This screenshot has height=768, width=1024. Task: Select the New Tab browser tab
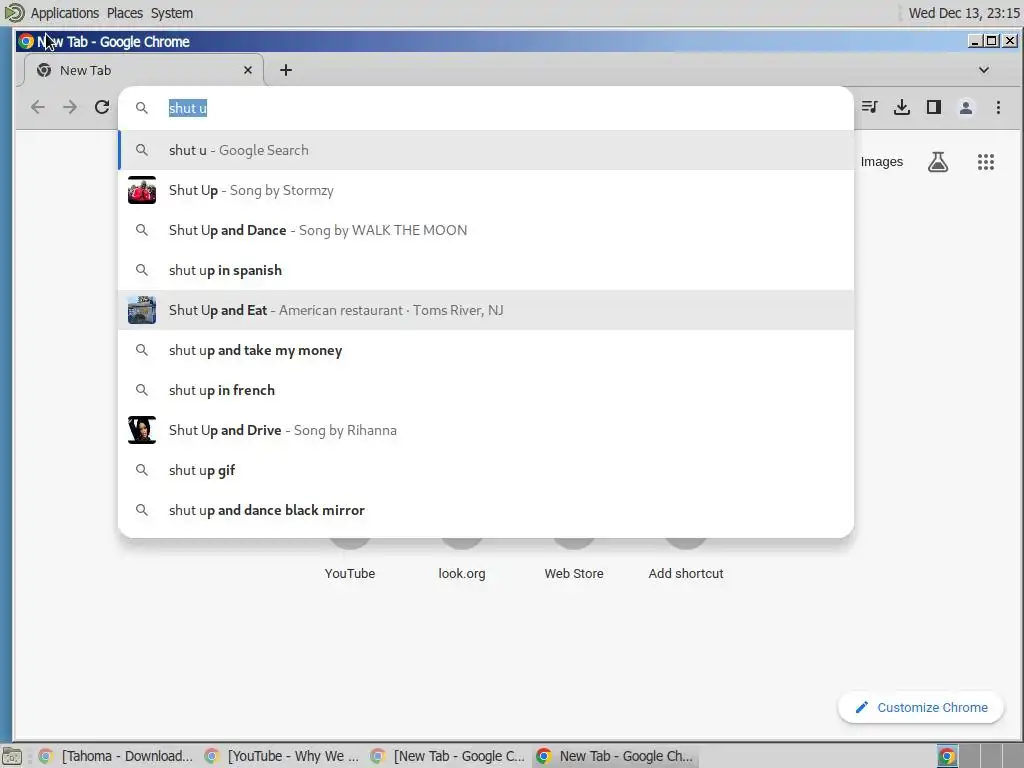coord(144,70)
